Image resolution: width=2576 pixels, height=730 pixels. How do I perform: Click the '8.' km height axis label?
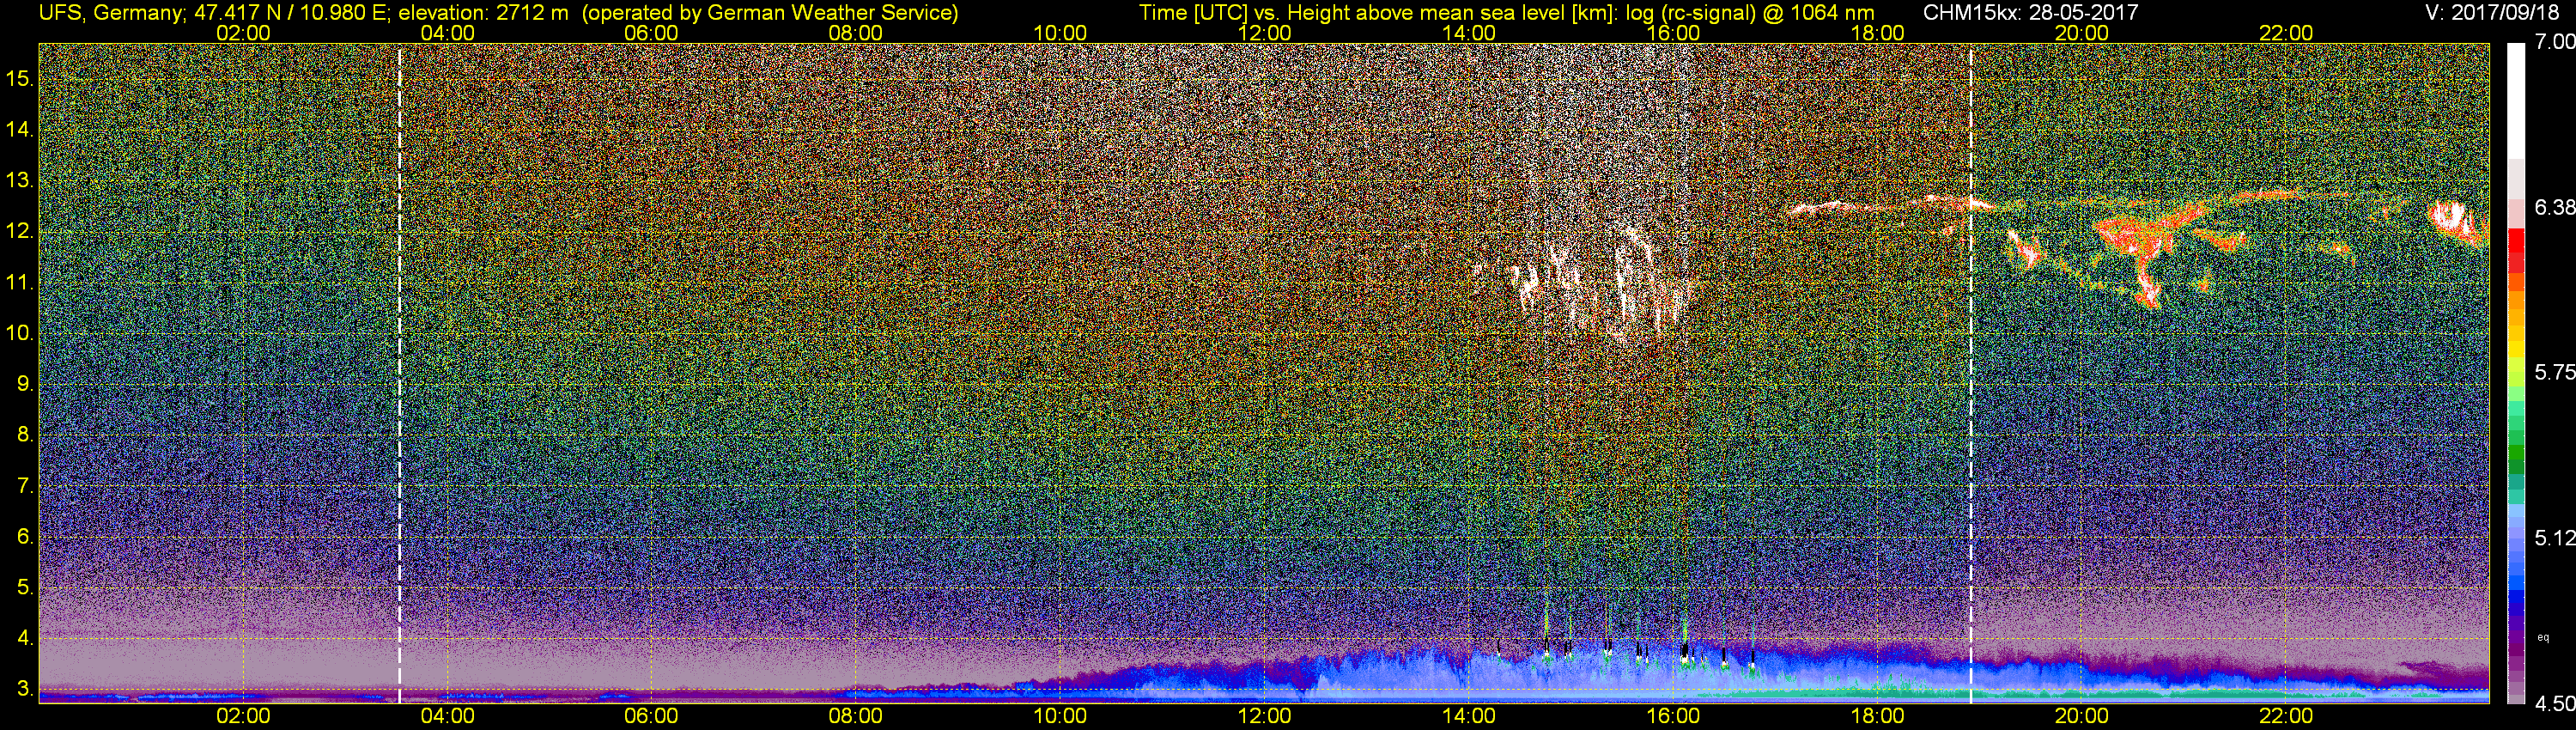(25, 435)
